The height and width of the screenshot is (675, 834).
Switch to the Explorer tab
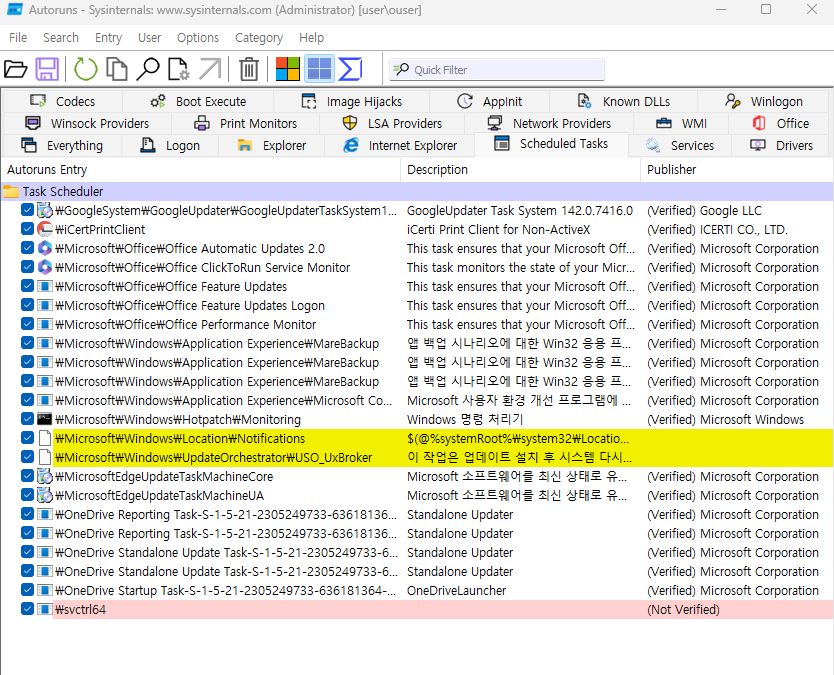click(271, 145)
